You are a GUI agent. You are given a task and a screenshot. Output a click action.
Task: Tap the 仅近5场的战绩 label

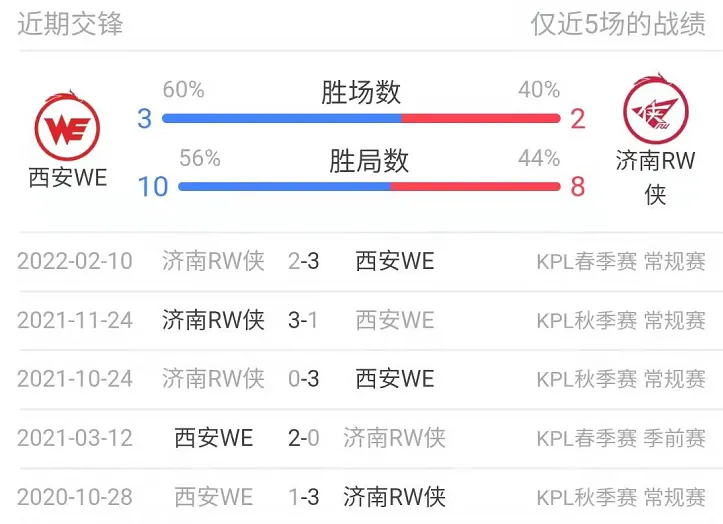[618, 24]
